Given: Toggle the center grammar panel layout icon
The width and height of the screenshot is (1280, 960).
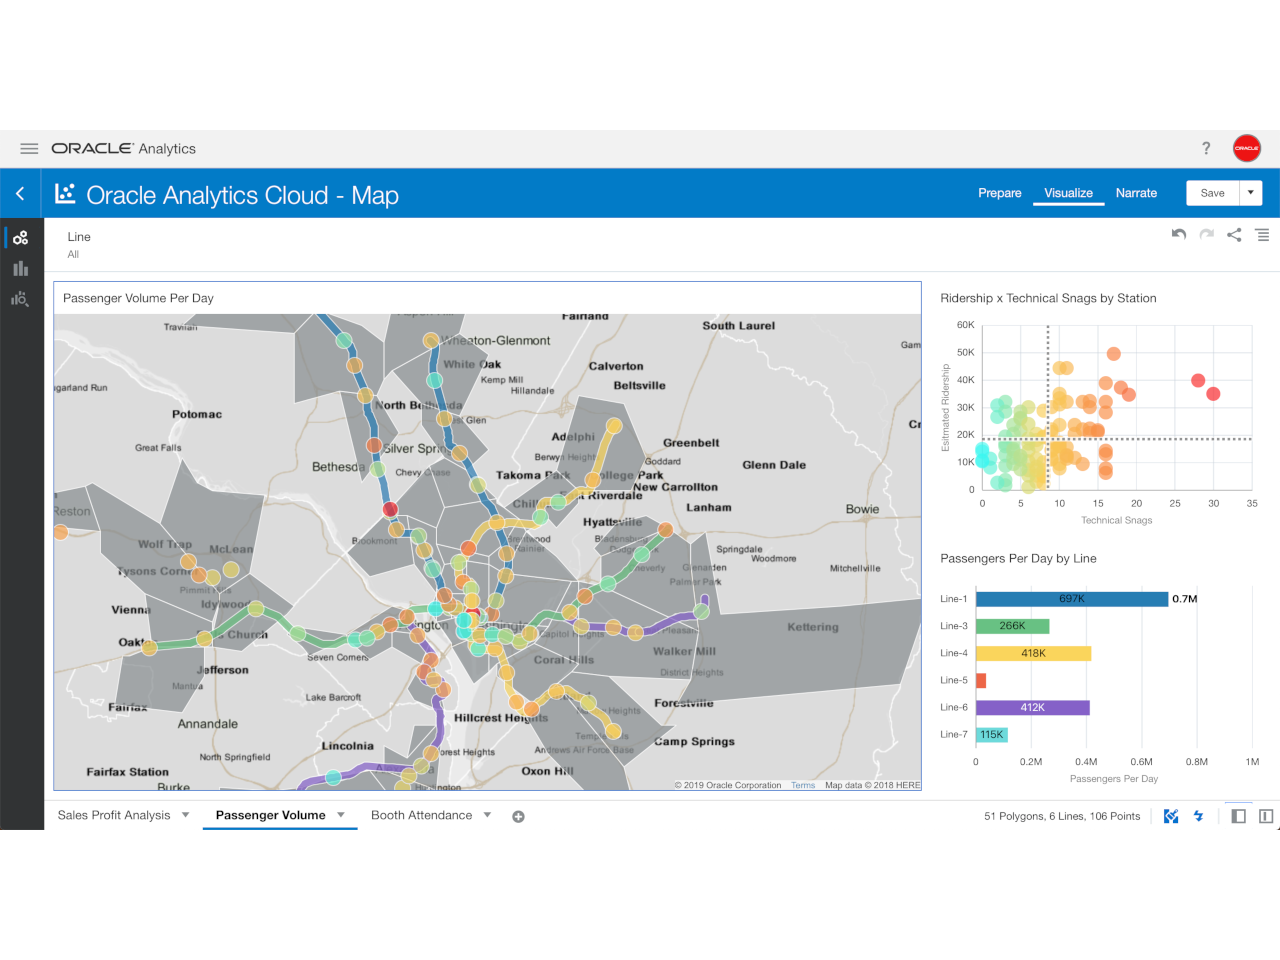Looking at the screenshot, I should pos(1266,816).
